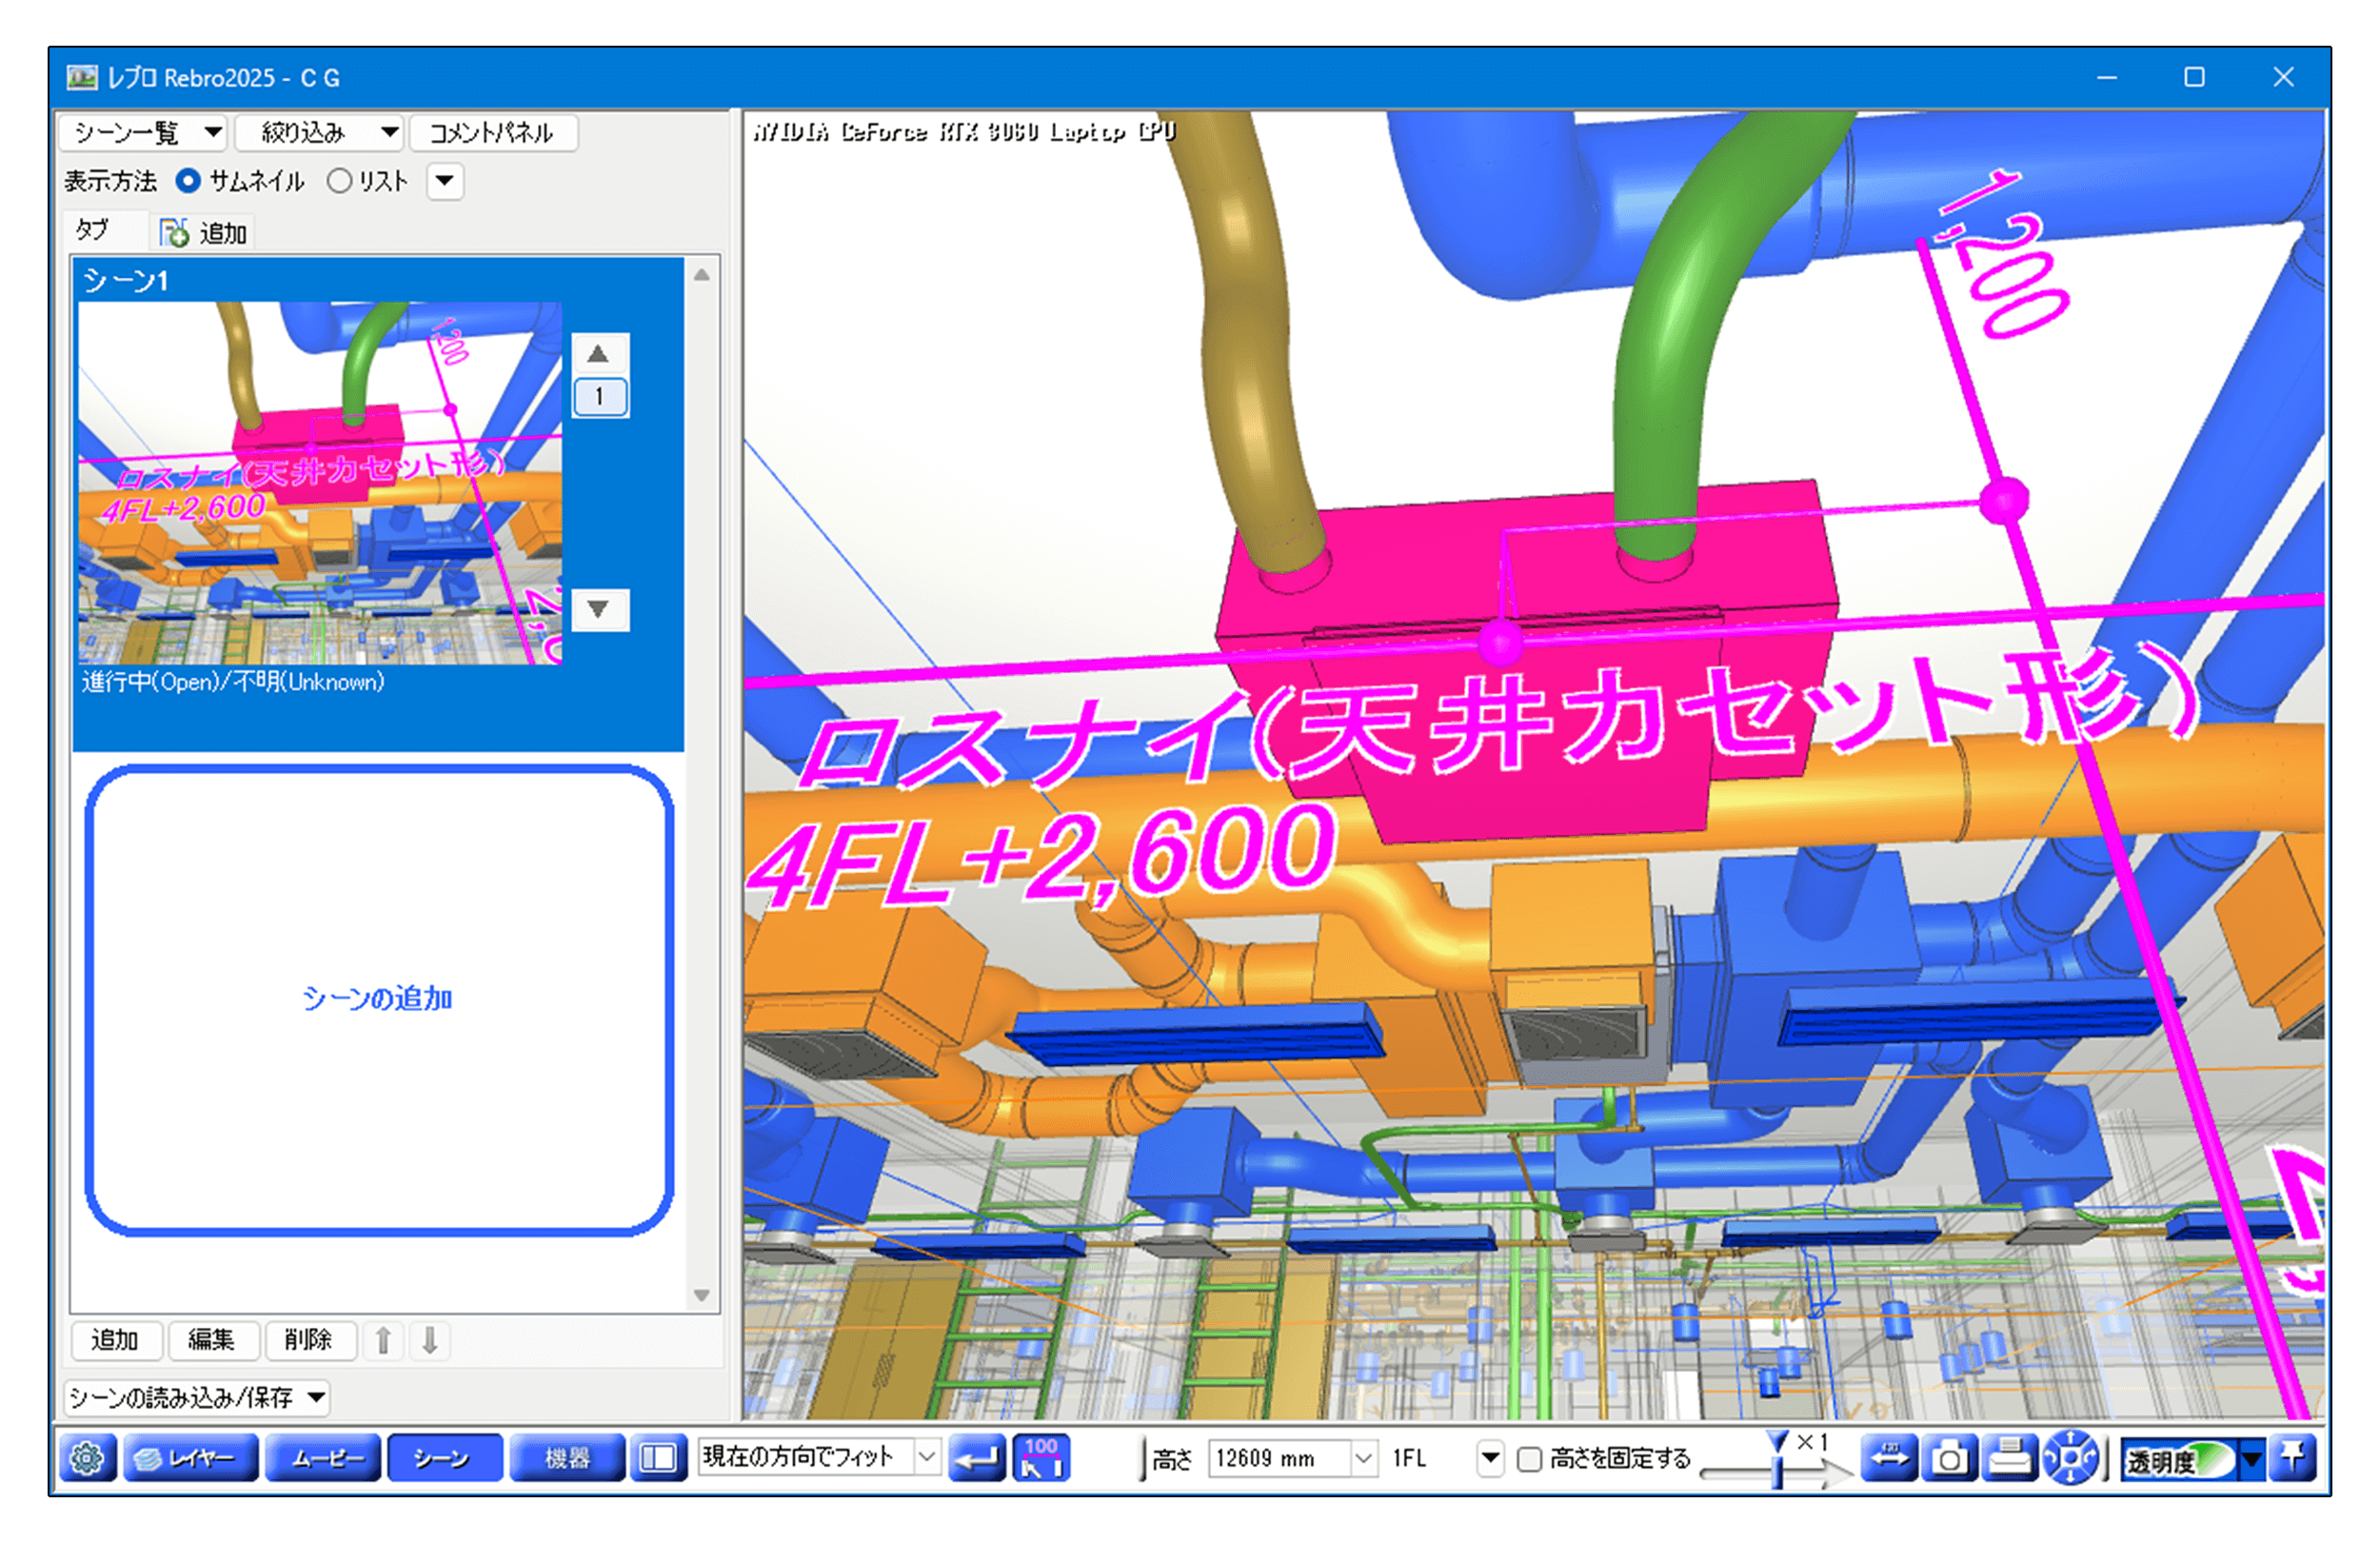Expand the 絞り込み filter dropdown
This screenshot has height=1543, width=2380.
click(322, 133)
